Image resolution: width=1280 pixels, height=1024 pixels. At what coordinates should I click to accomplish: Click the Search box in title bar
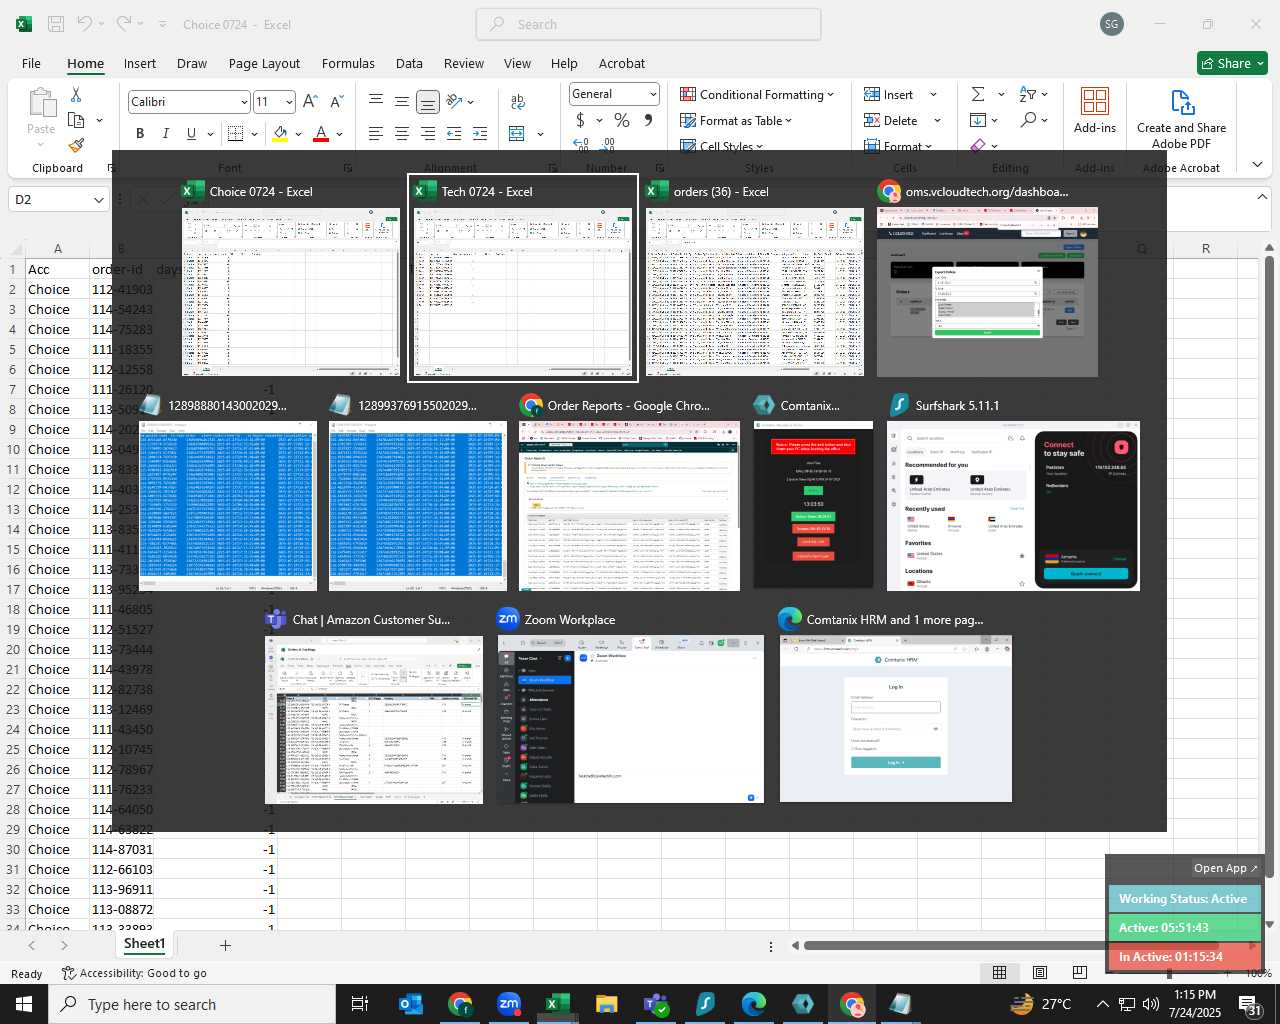(x=648, y=24)
